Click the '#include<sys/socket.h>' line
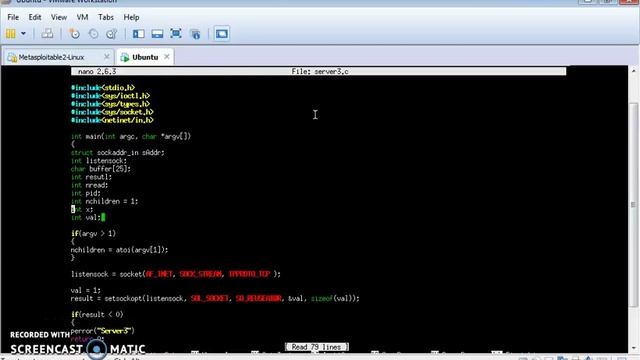Screen dimensions: 640x360 point(112,112)
